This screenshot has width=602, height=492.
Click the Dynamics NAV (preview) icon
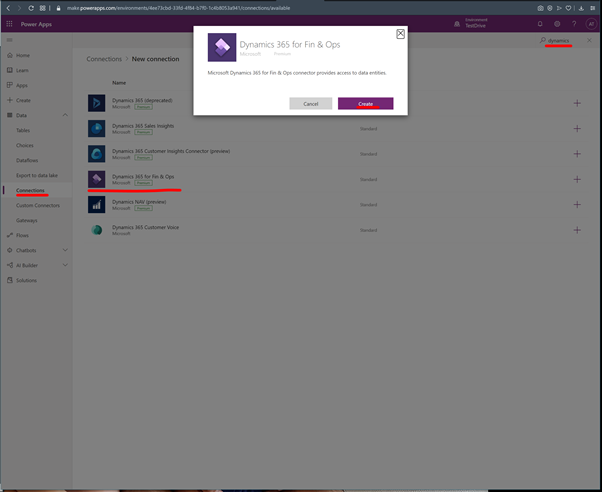tap(96, 204)
